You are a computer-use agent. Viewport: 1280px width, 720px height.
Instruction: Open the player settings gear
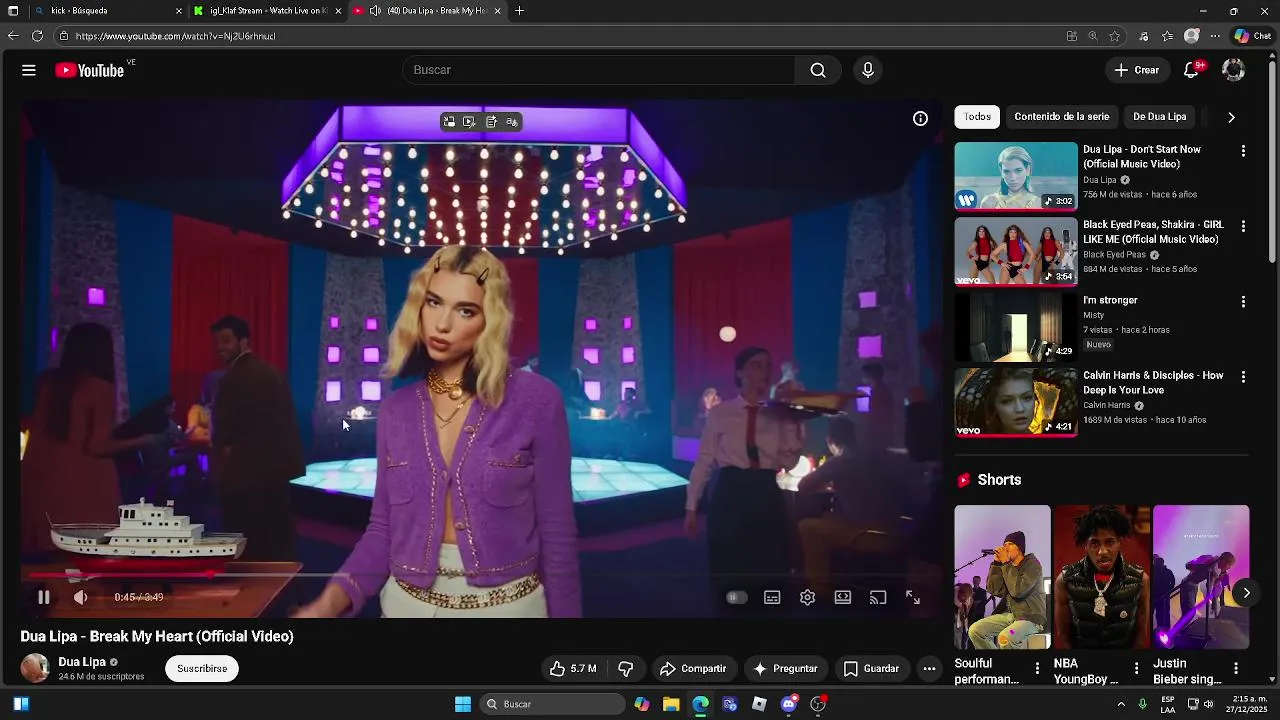[807, 597]
